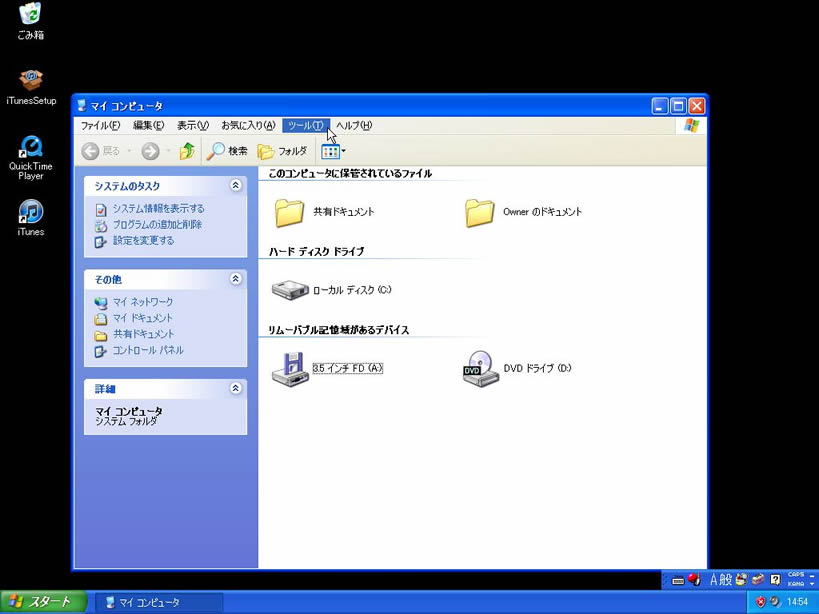819x614 pixels.
Task: Click the 14:54 clock in tray
Action: click(797, 602)
